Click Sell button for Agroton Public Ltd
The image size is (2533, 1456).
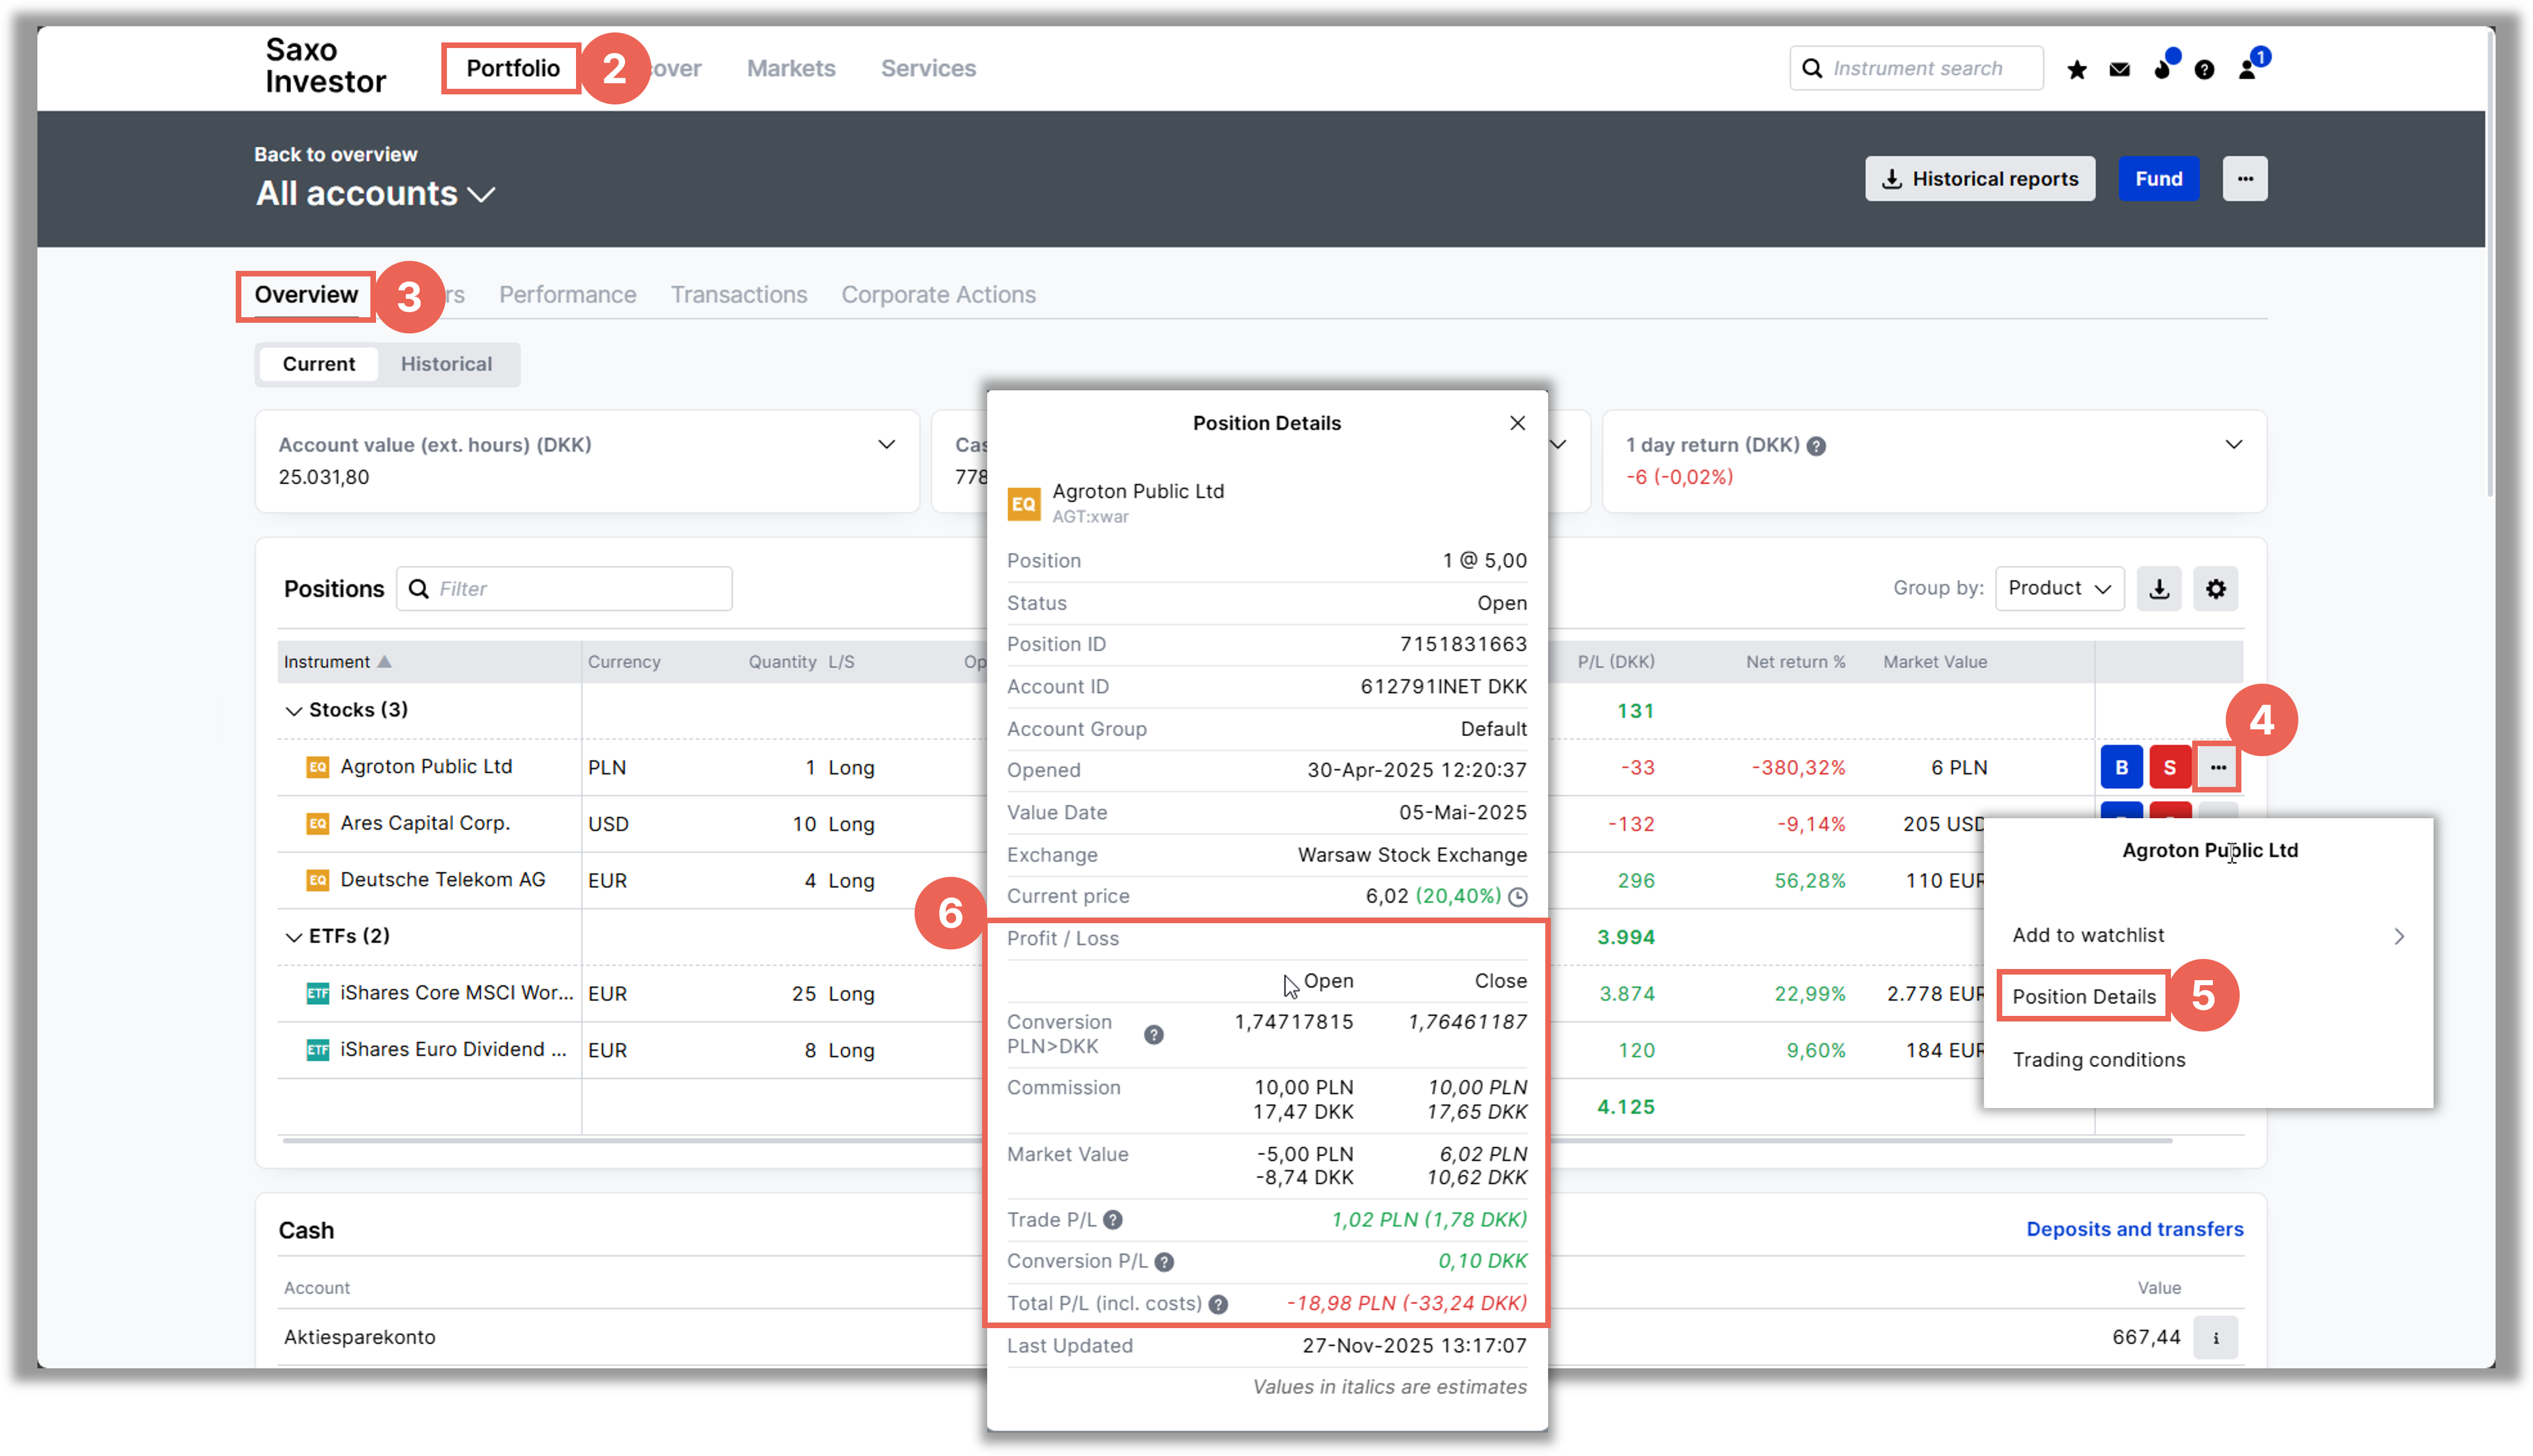pyautogui.click(x=2169, y=768)
